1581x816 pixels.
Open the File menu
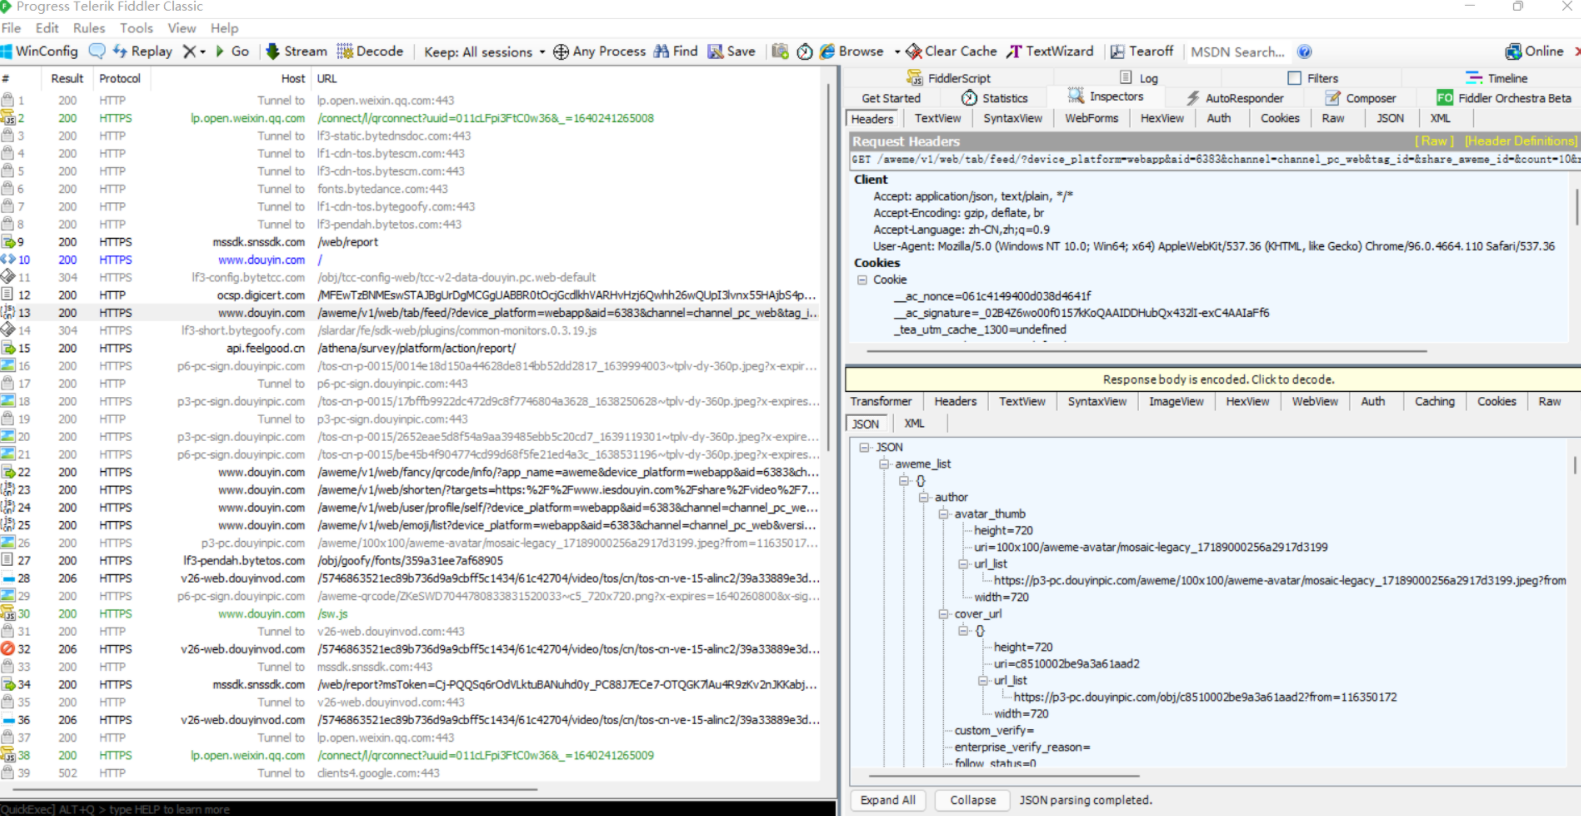[11, 28]
